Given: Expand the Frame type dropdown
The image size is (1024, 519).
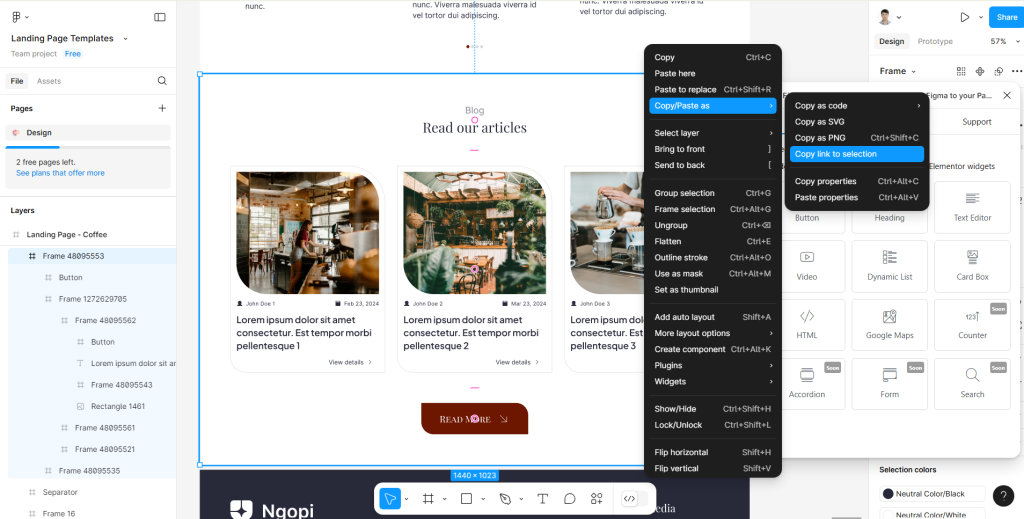Looking at the screenshot, I should click(914, 71).
